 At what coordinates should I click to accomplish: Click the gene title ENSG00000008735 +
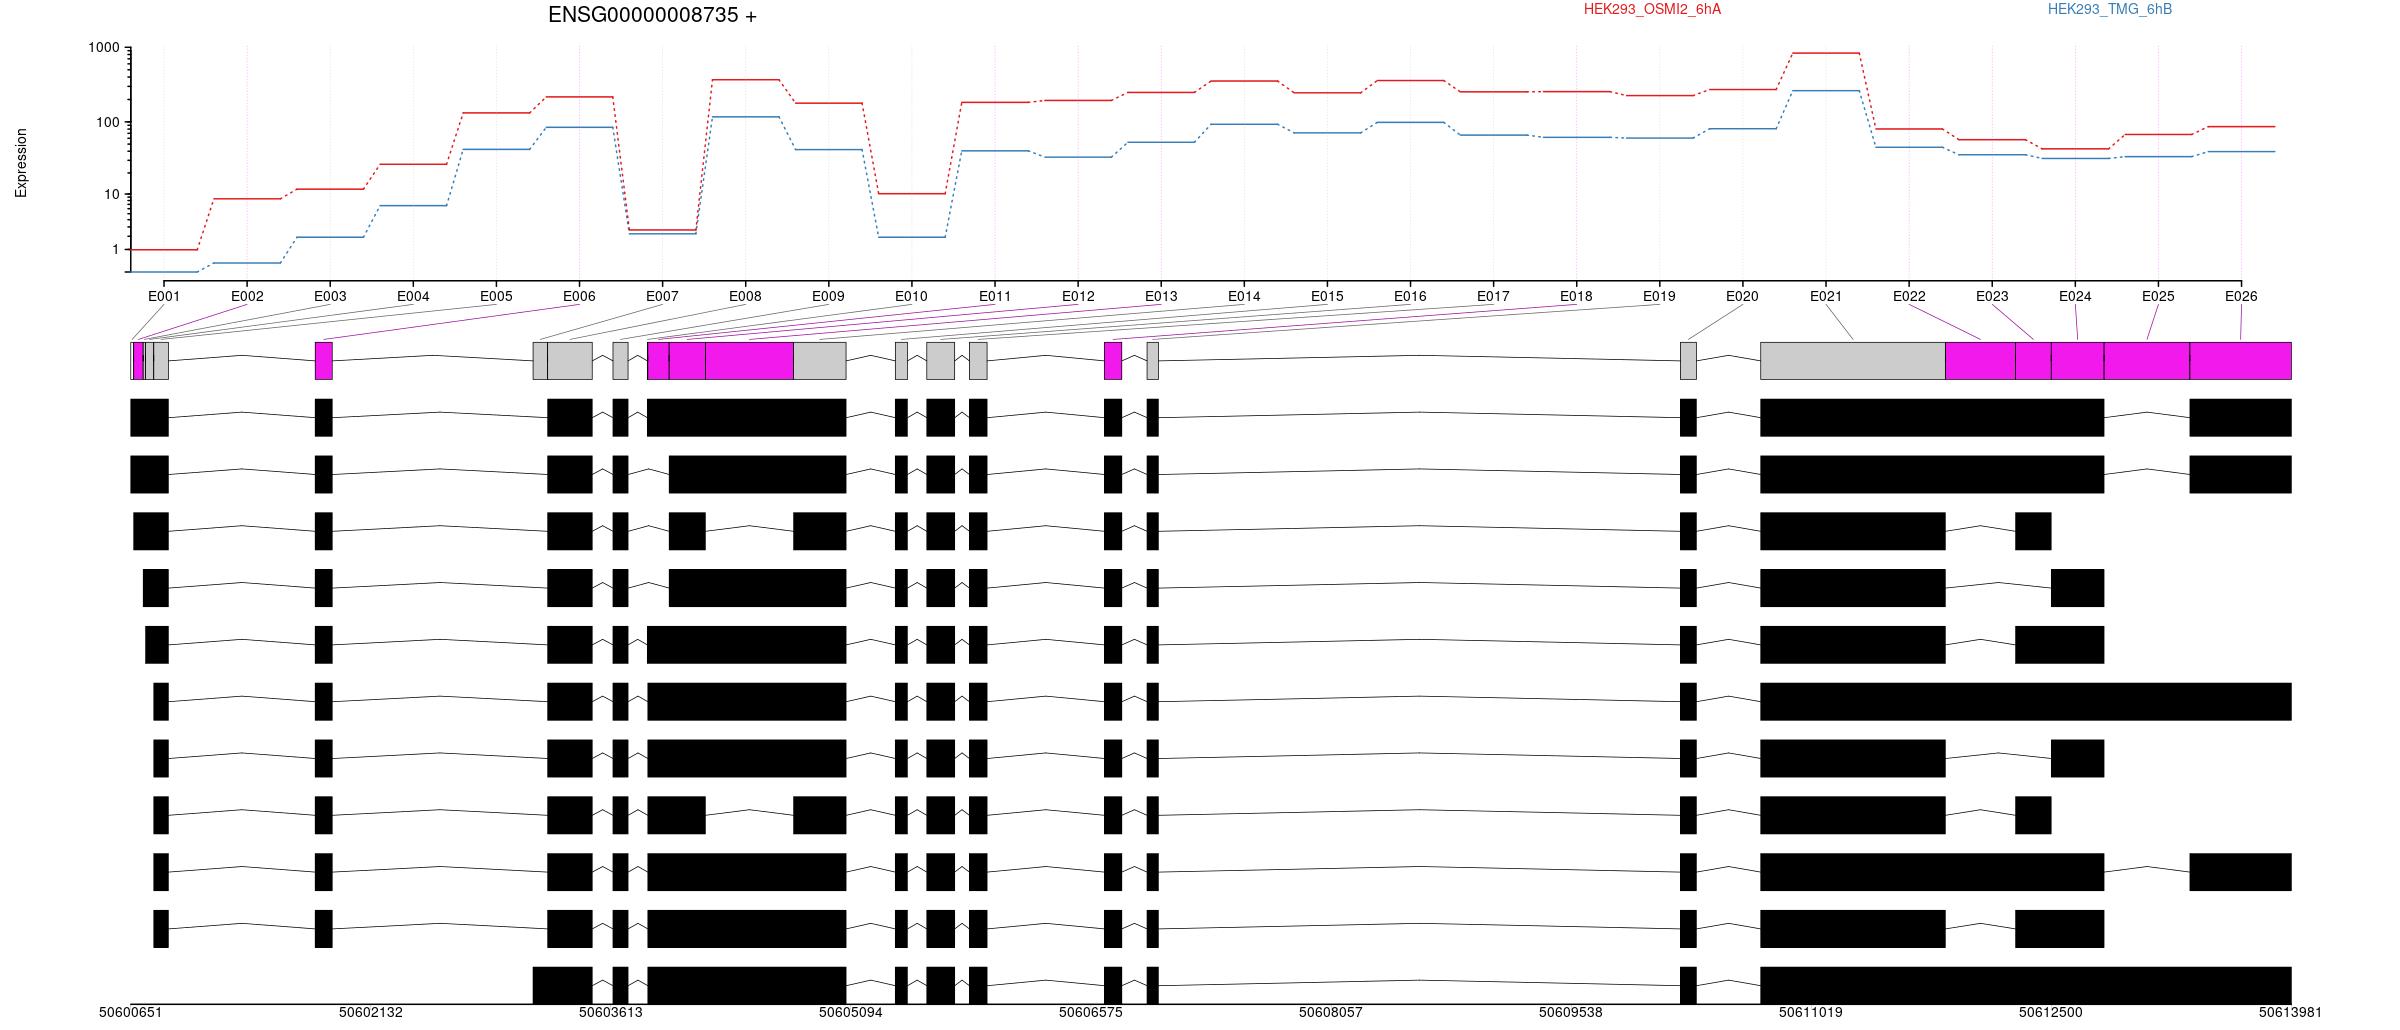click(652, 15)
